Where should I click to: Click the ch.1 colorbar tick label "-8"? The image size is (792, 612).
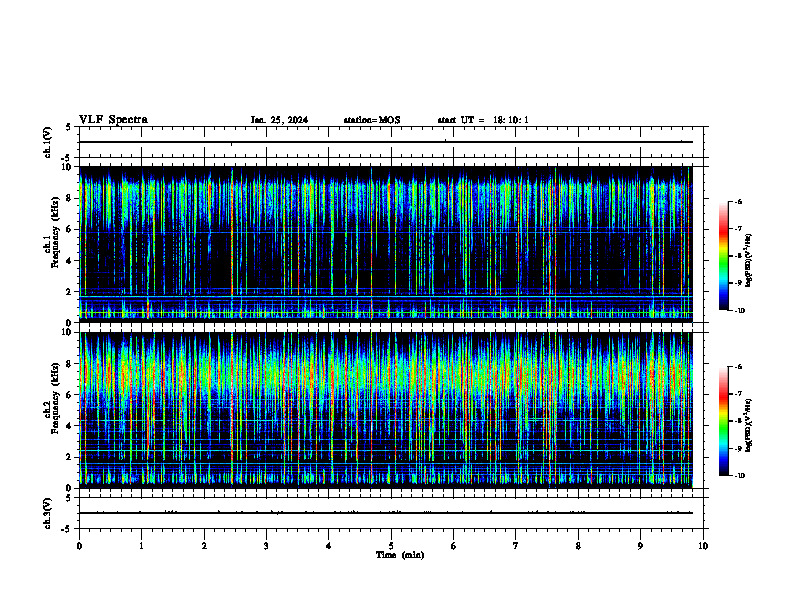point(738,256)
